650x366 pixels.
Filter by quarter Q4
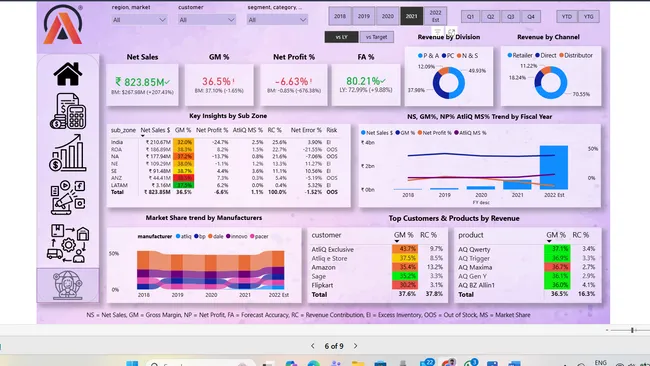point(531,17)
